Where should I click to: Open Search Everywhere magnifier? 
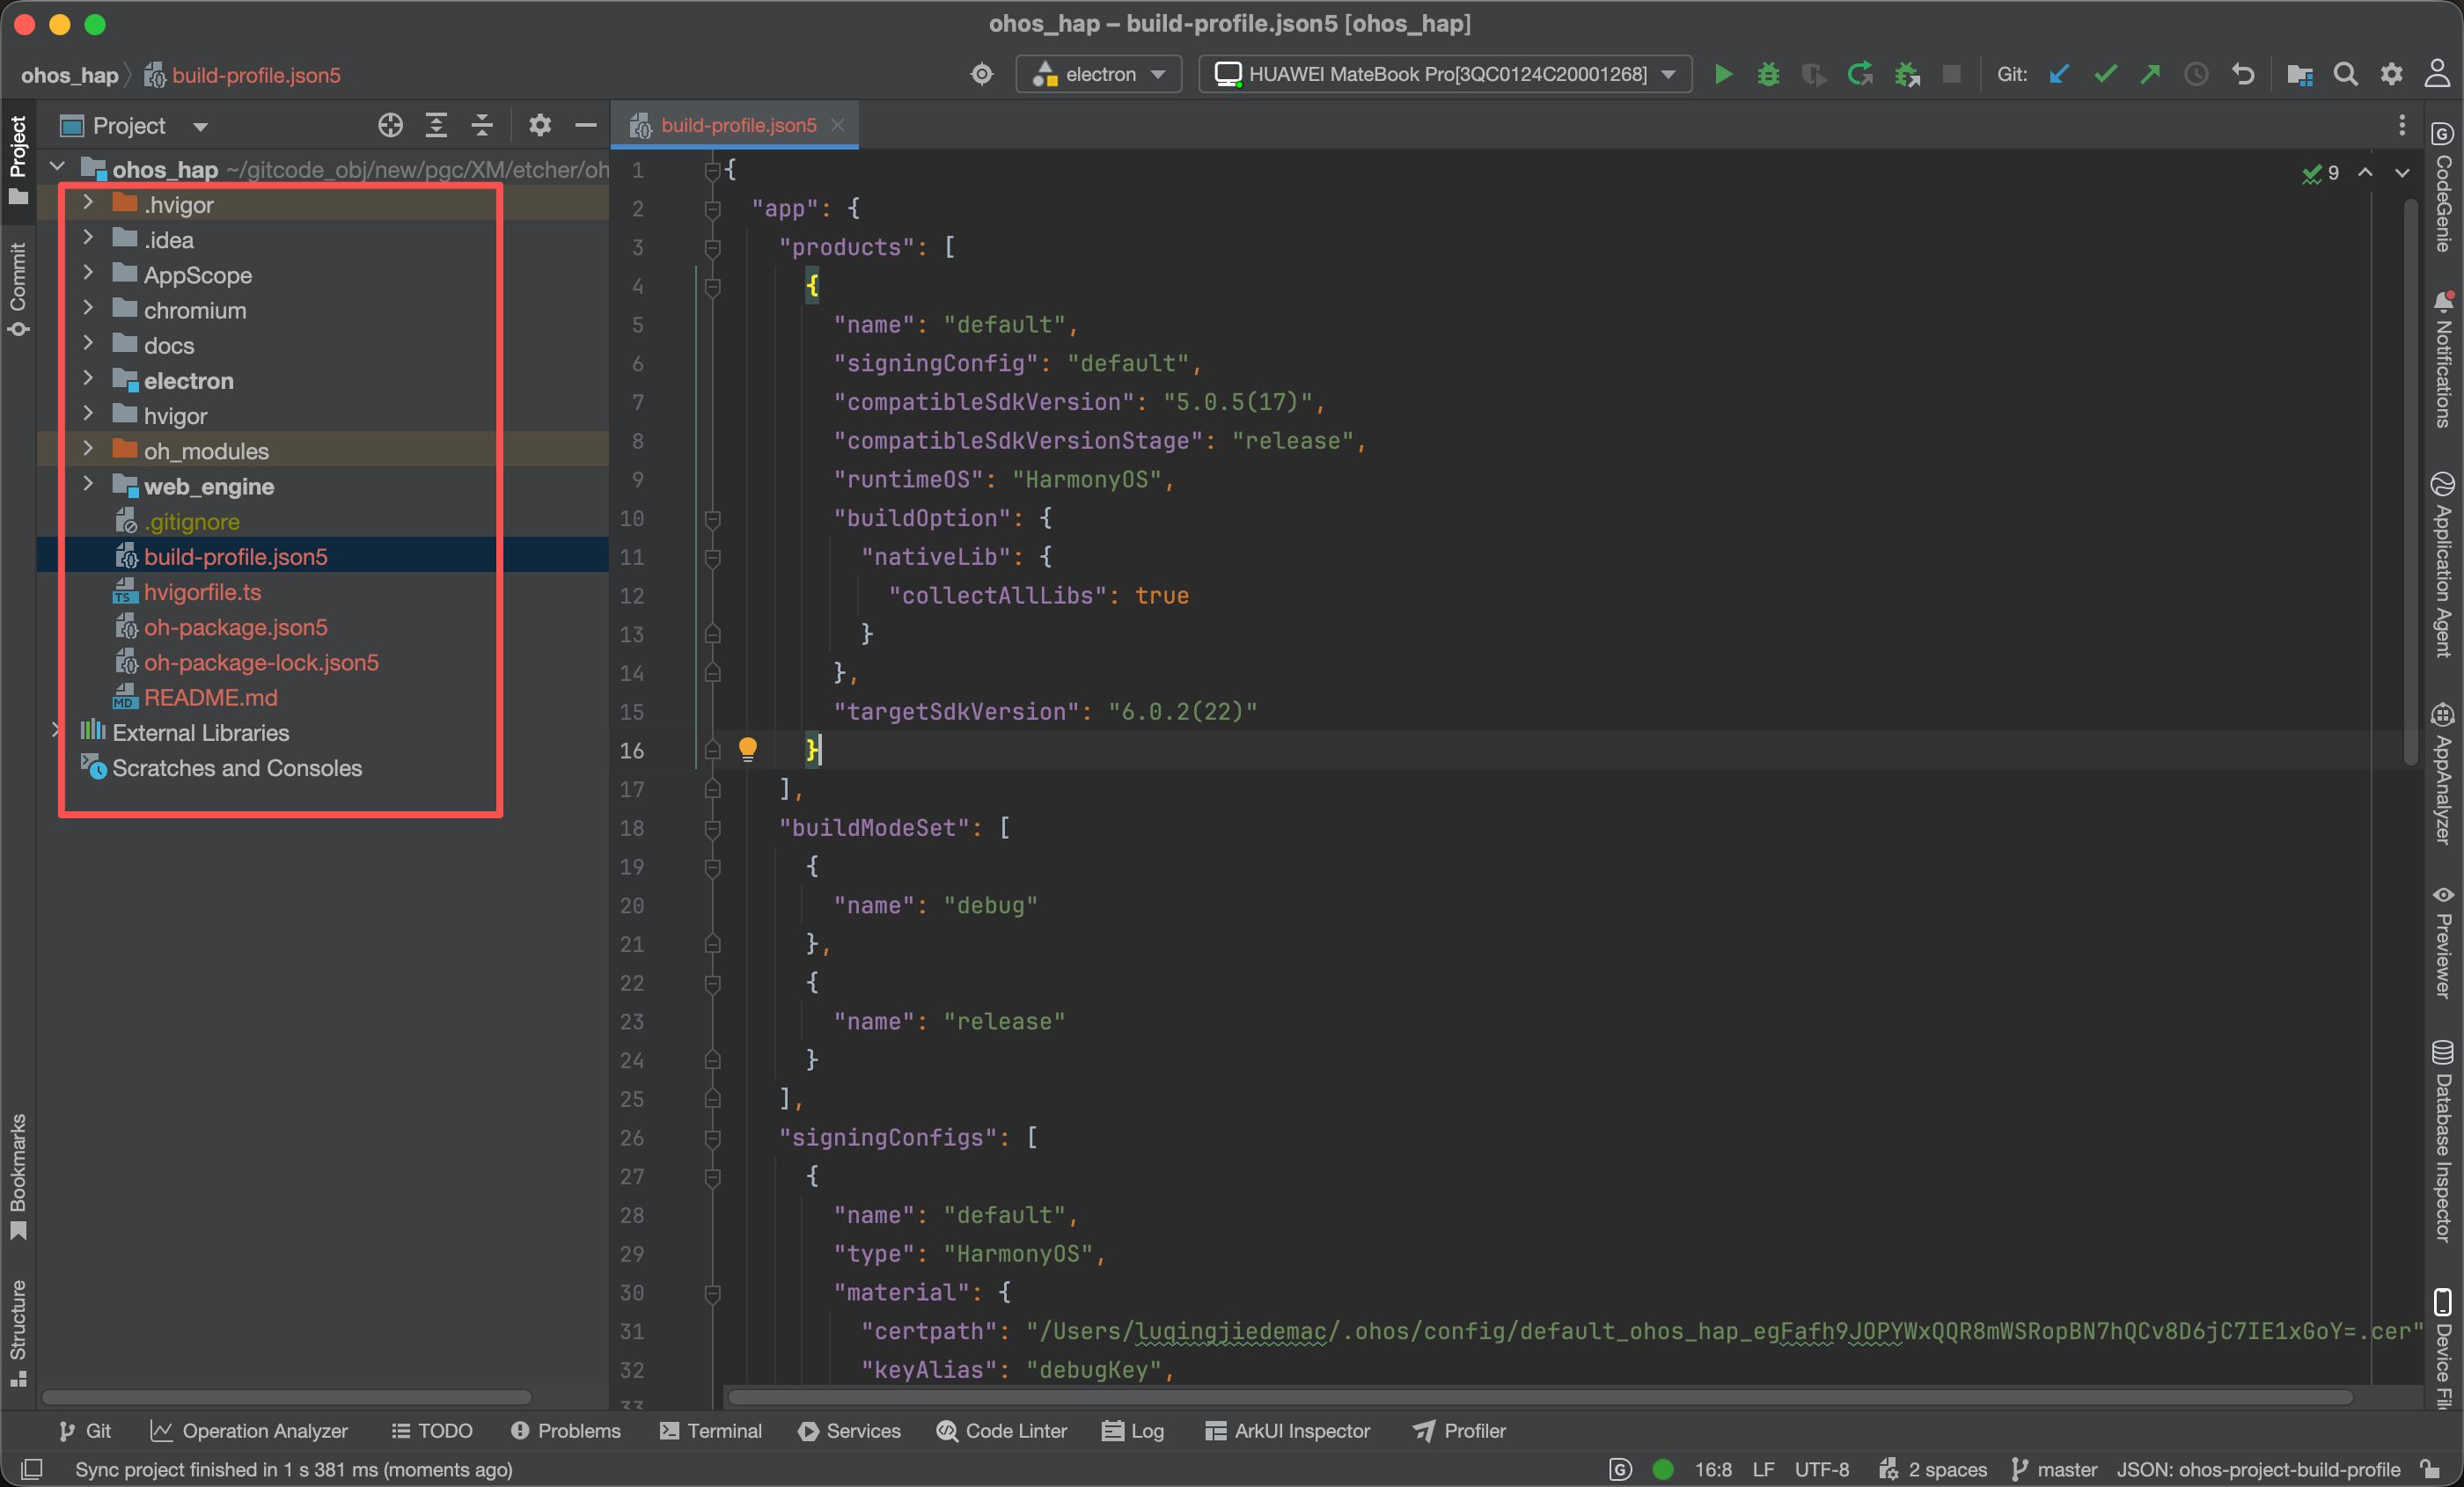[2345, 75]
